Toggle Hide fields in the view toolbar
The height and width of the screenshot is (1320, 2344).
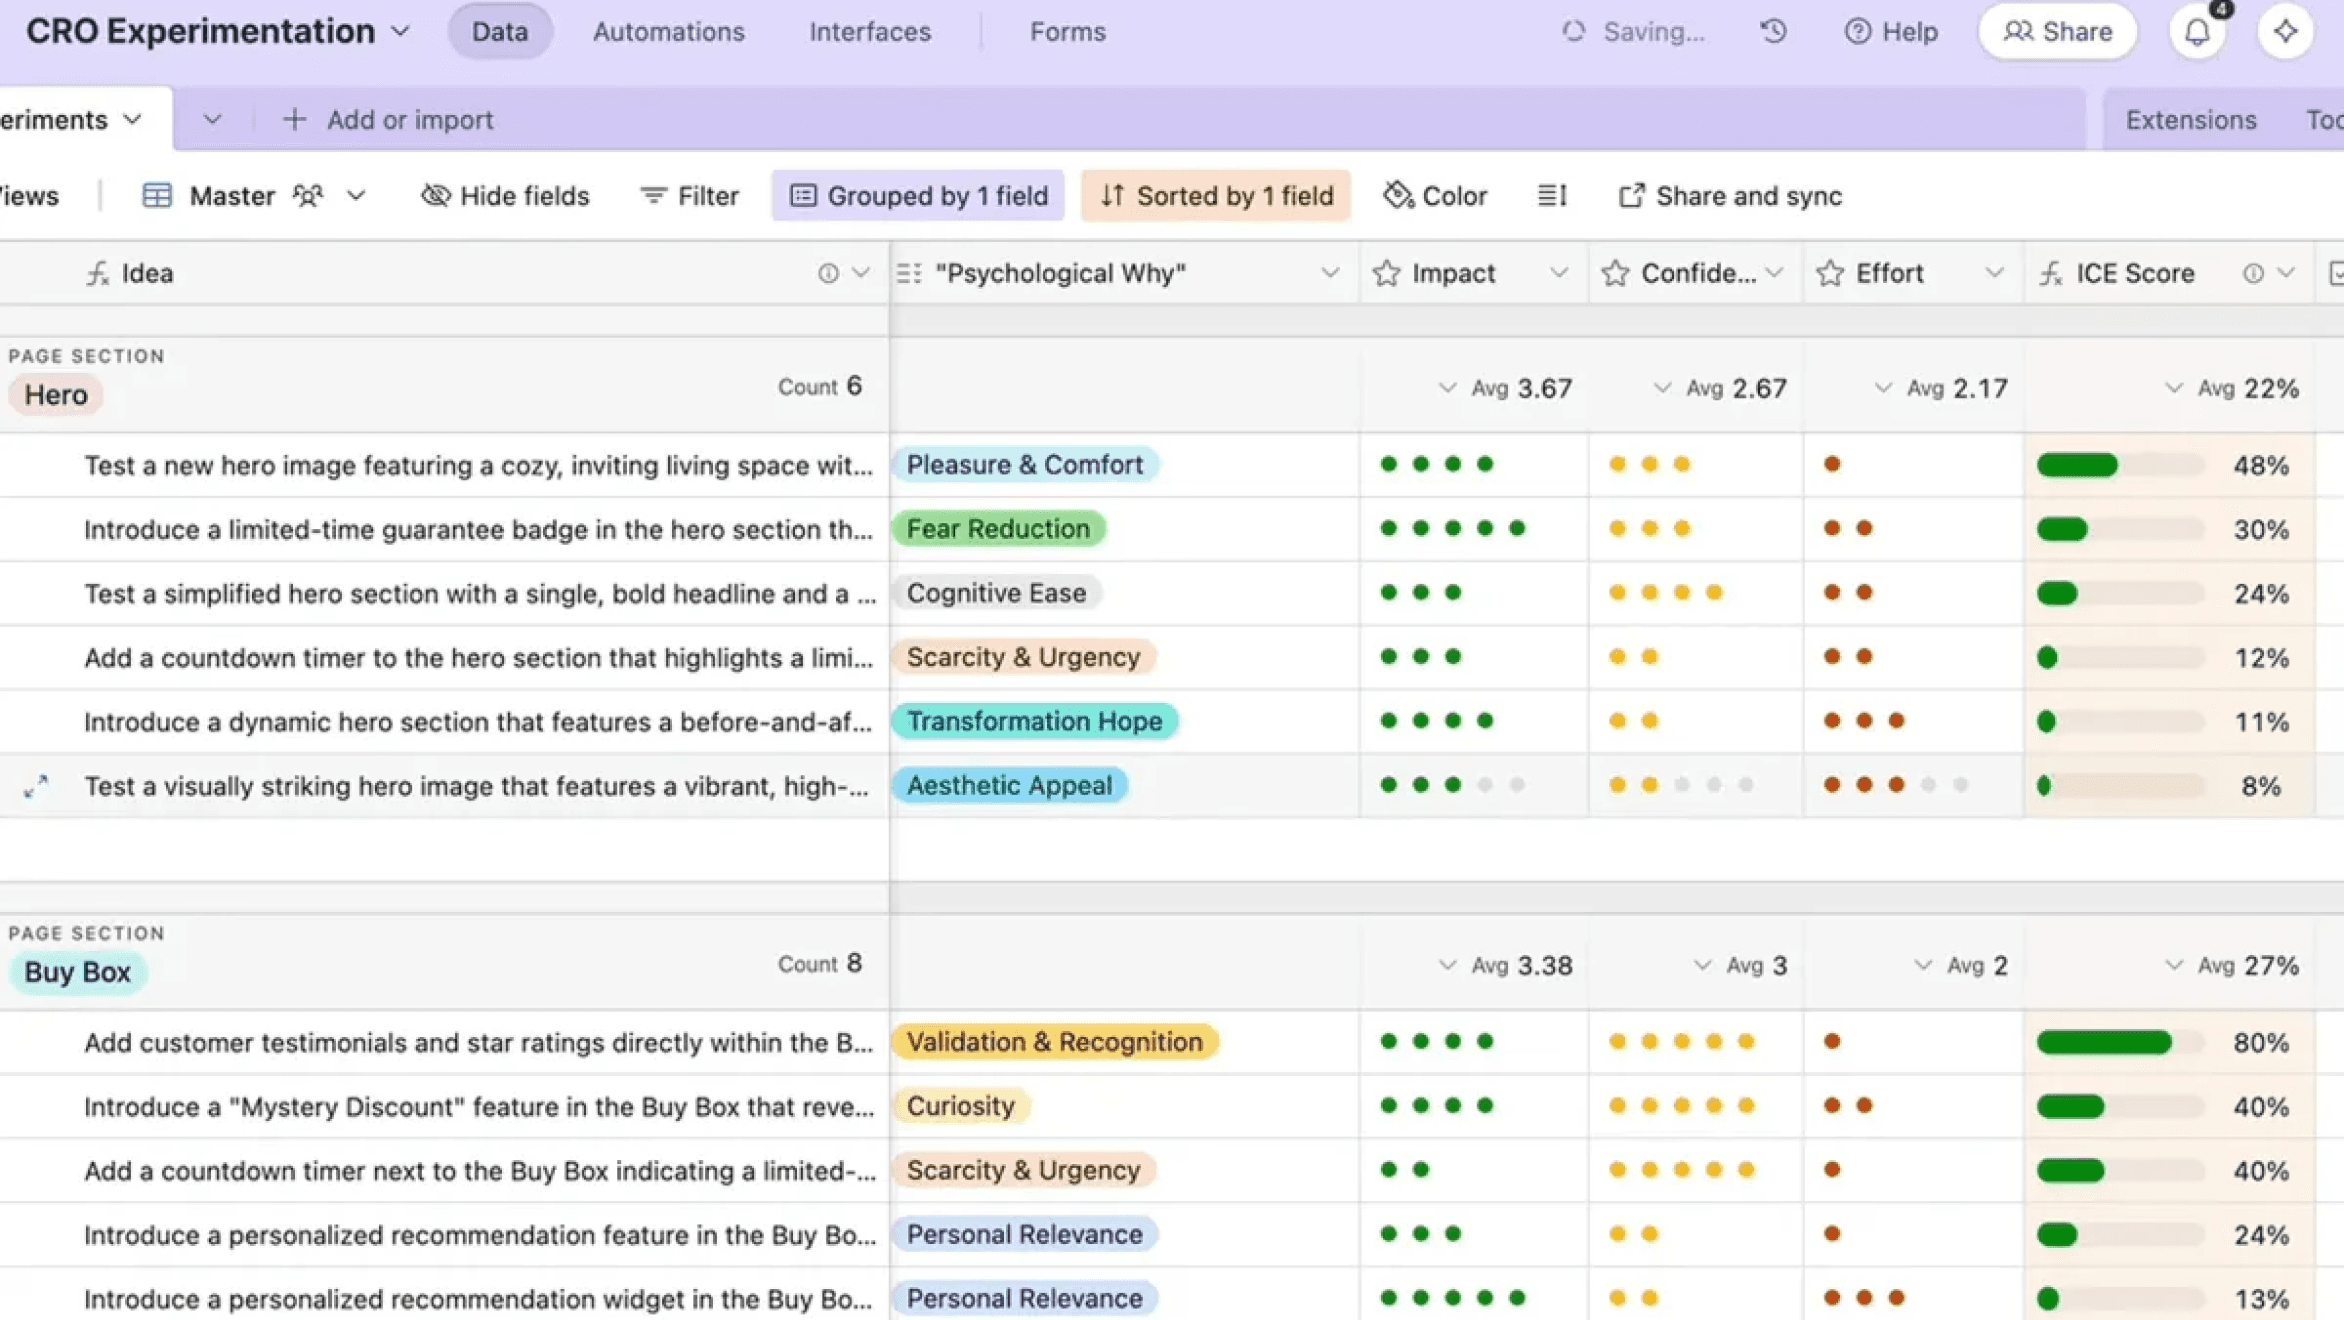point(505,196)
